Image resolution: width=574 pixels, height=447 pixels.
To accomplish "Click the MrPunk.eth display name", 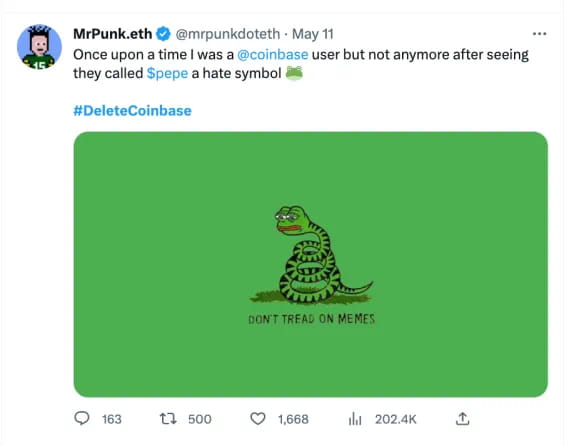I will [113, 34].
